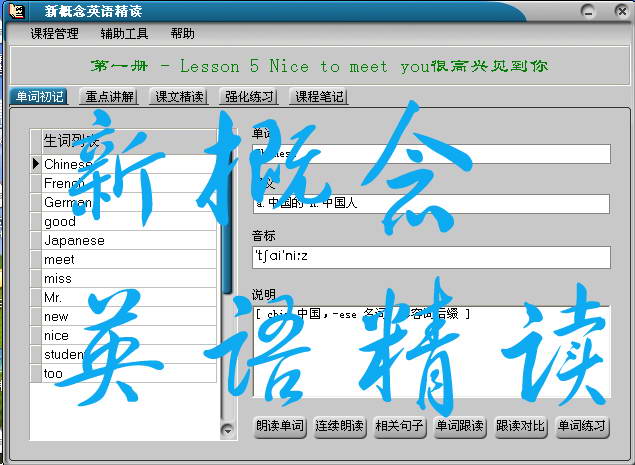Click the 音标 phonetic field

coord(431,257)
